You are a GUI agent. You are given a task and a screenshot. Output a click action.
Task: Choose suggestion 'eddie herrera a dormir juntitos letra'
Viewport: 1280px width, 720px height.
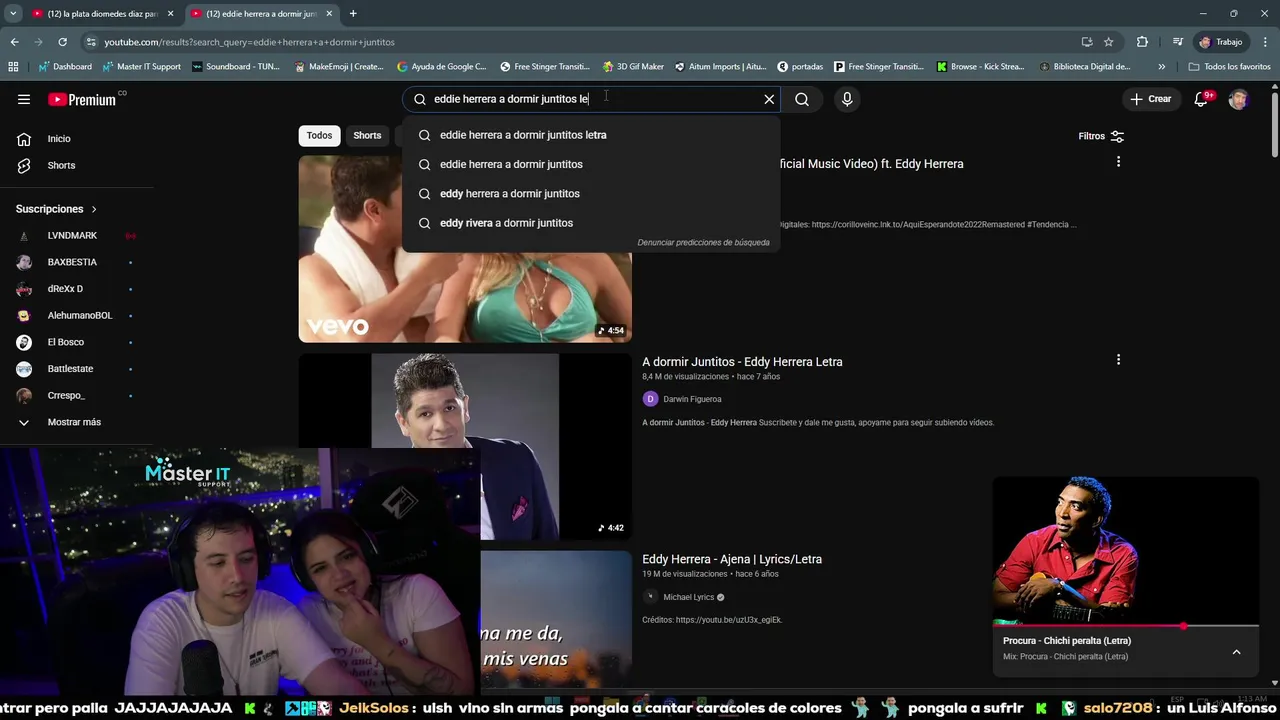point(591,135)
